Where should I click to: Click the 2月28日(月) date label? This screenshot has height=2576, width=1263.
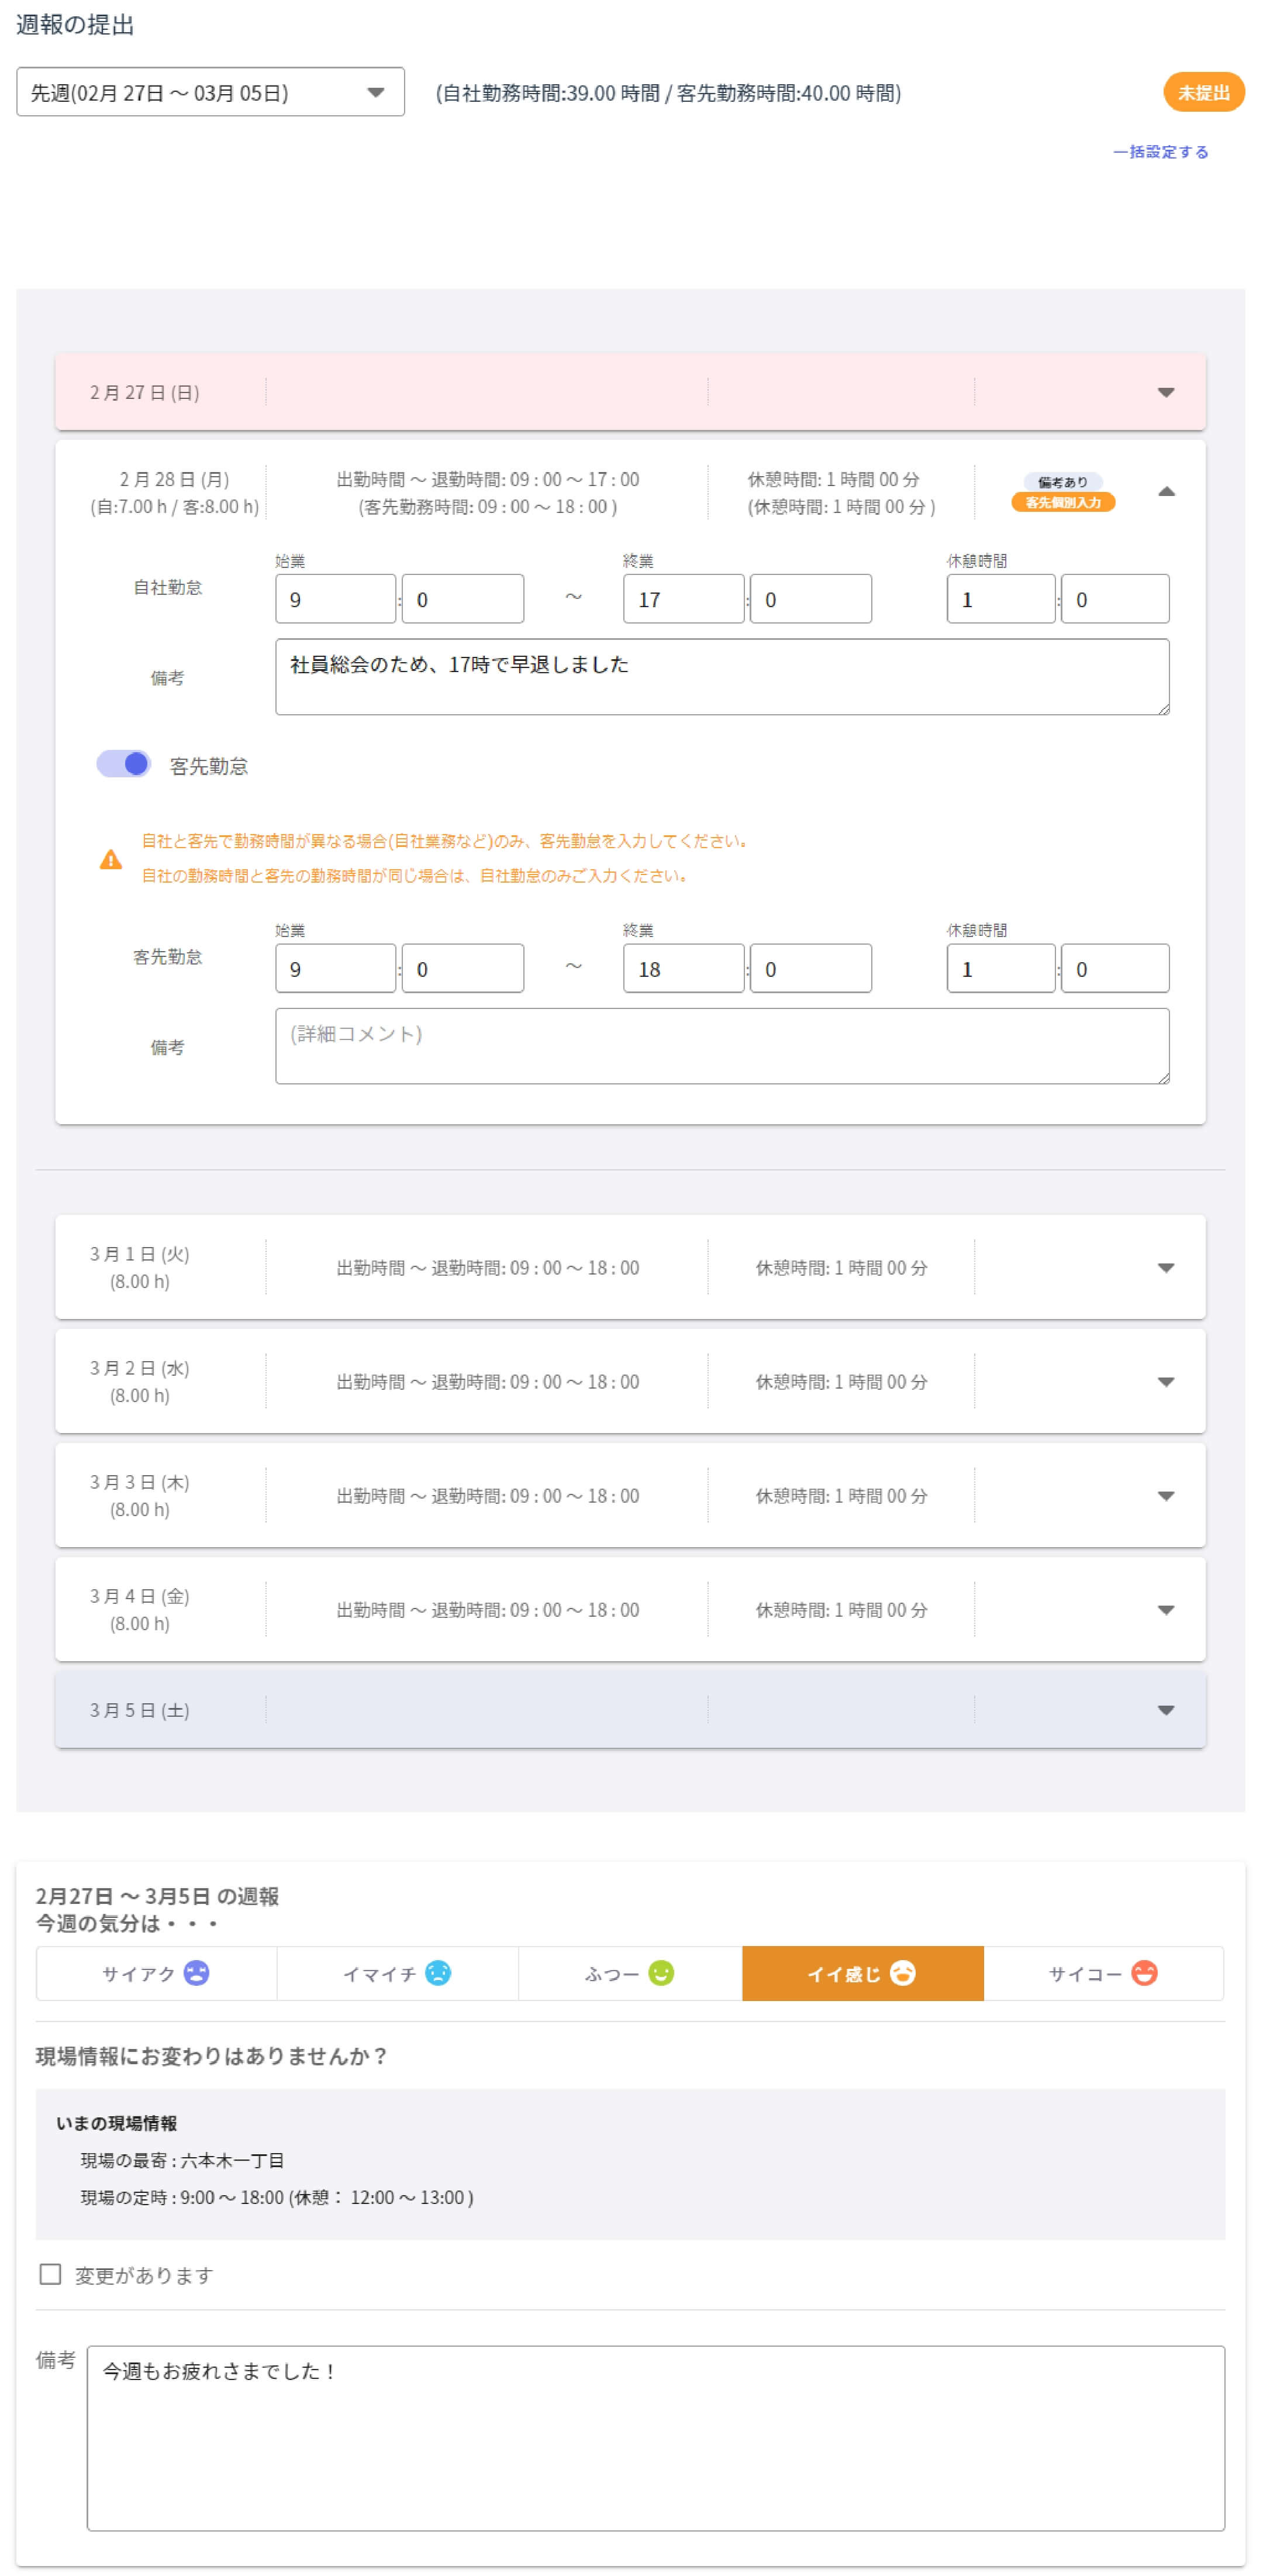coord(174,479)
